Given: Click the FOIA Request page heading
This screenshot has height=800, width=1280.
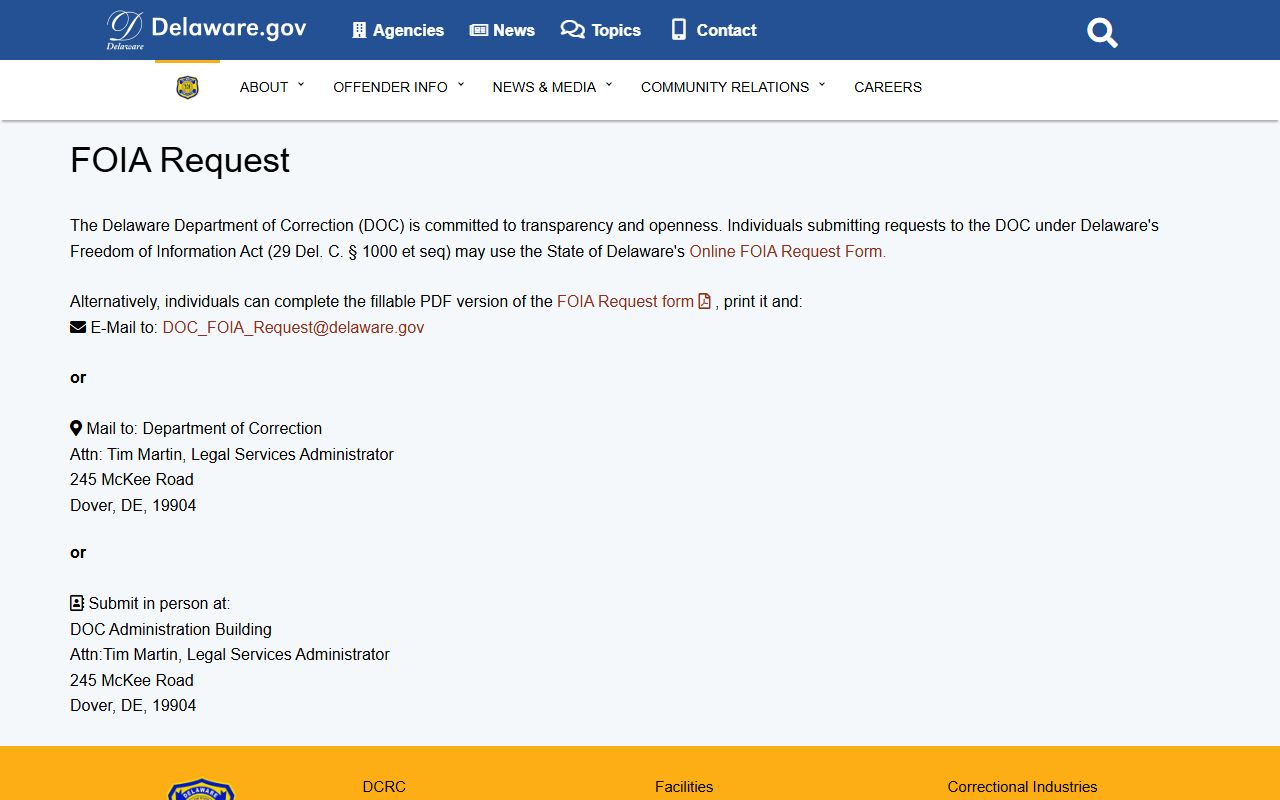Looking at the screenshot, I should coord(180,160).
